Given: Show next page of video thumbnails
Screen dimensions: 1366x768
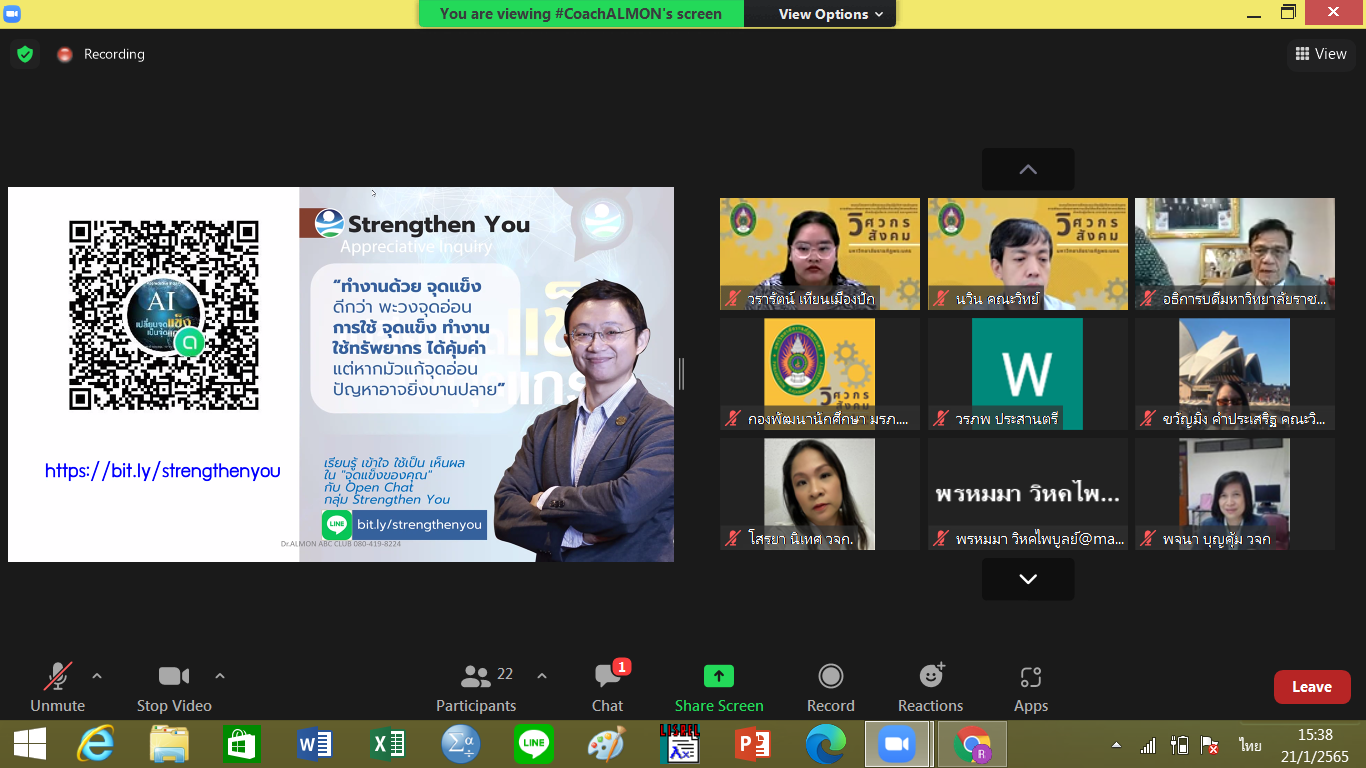Looking at the screenshot, I should 1028,579.
